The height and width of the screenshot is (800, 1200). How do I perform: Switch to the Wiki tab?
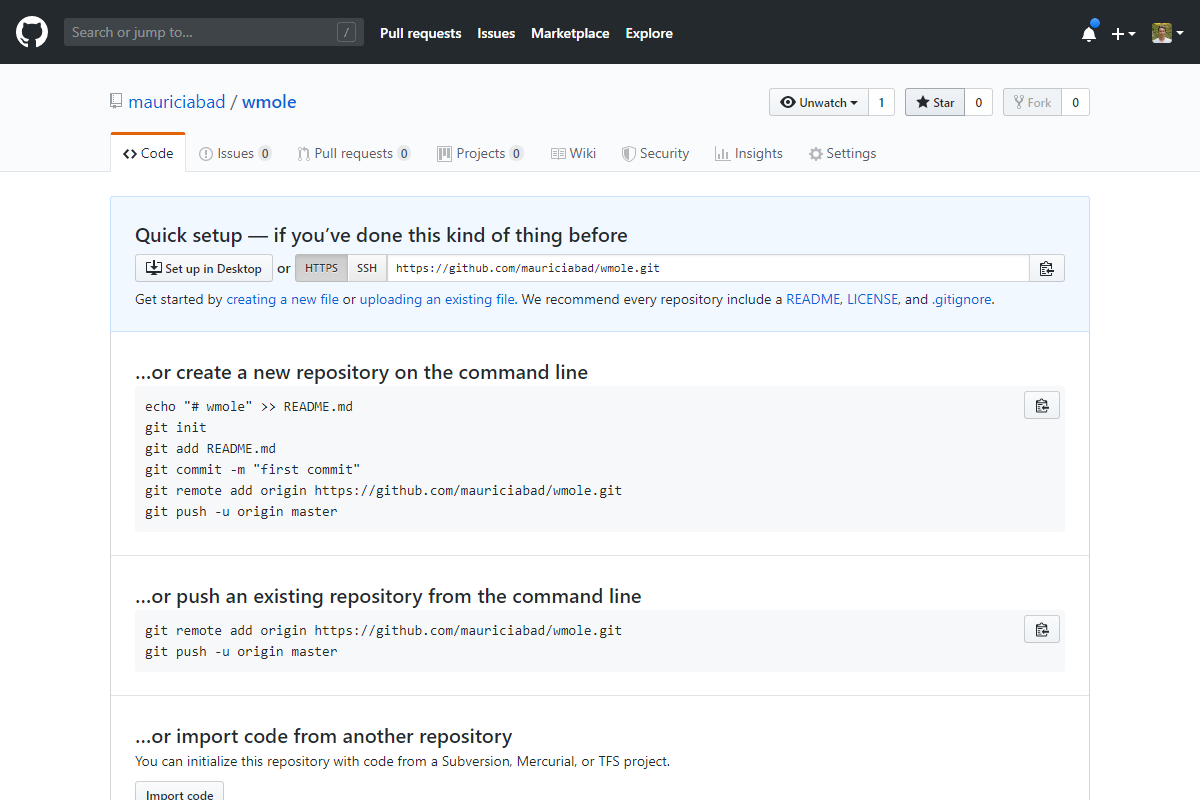coord(573,153)
